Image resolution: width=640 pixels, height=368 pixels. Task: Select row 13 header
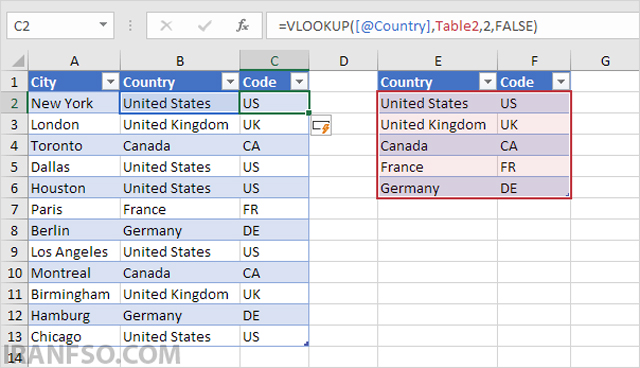pos(14,337)
